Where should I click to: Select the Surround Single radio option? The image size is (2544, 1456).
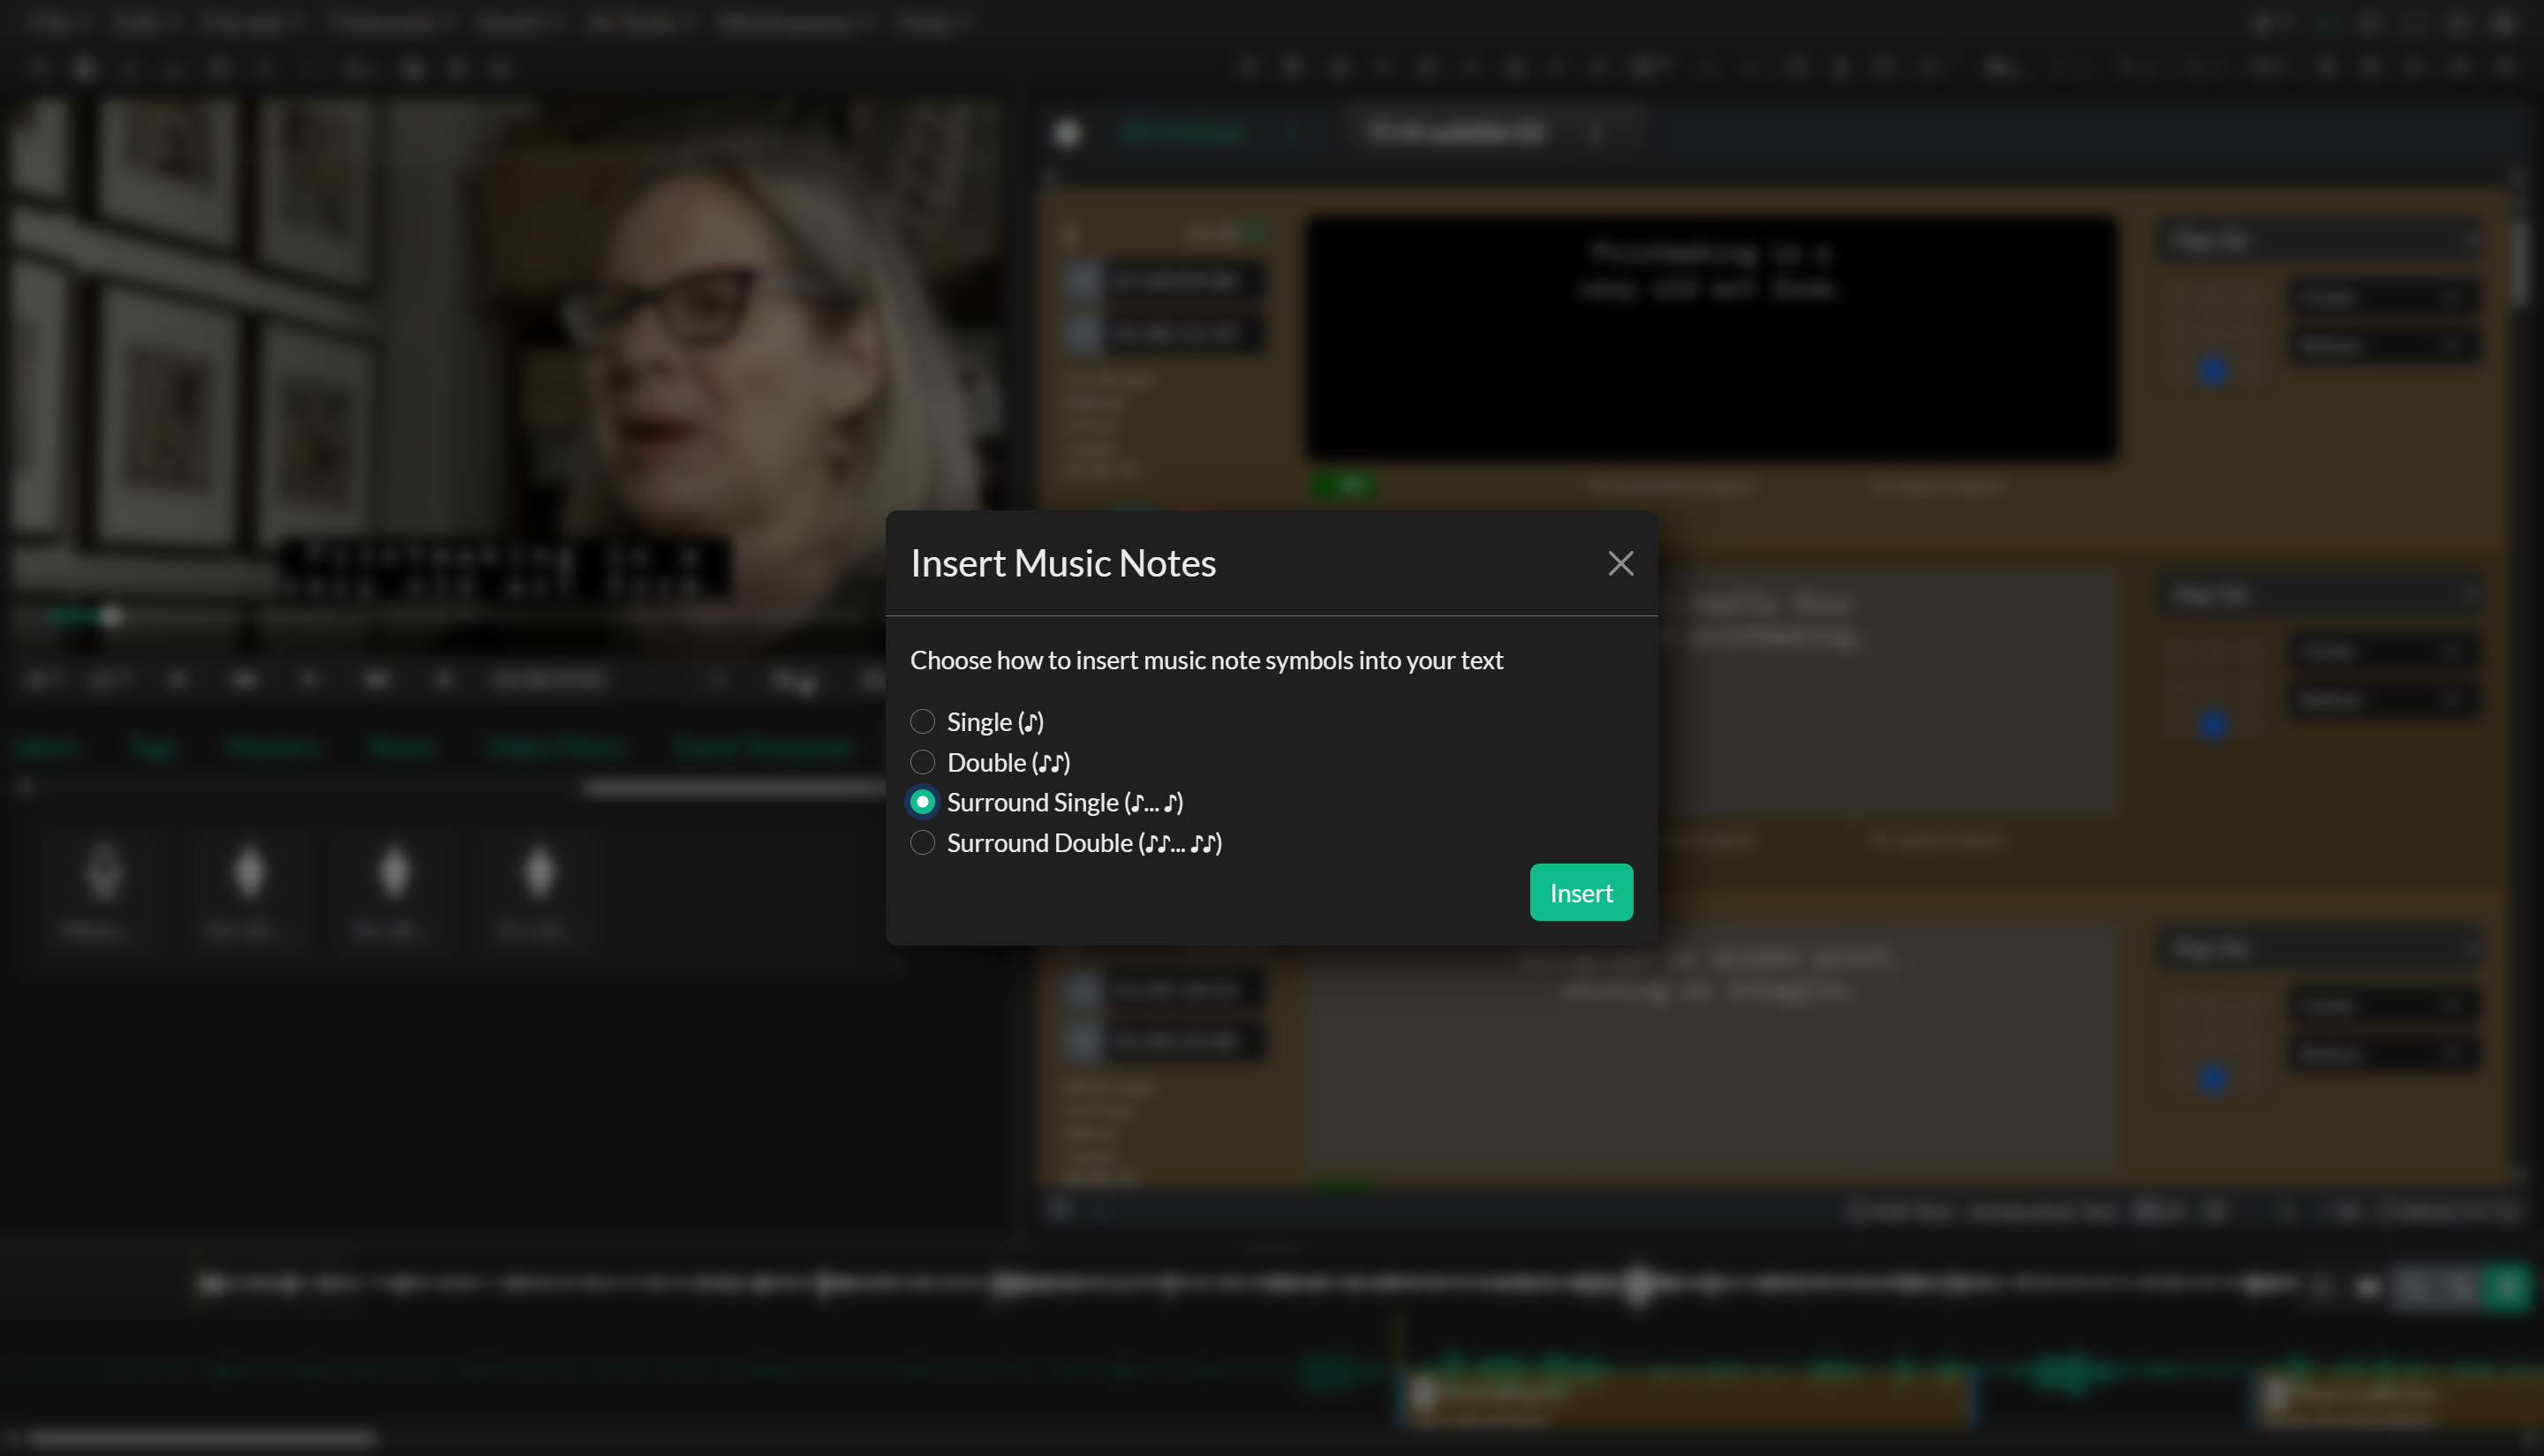click(x=922, y=802)
